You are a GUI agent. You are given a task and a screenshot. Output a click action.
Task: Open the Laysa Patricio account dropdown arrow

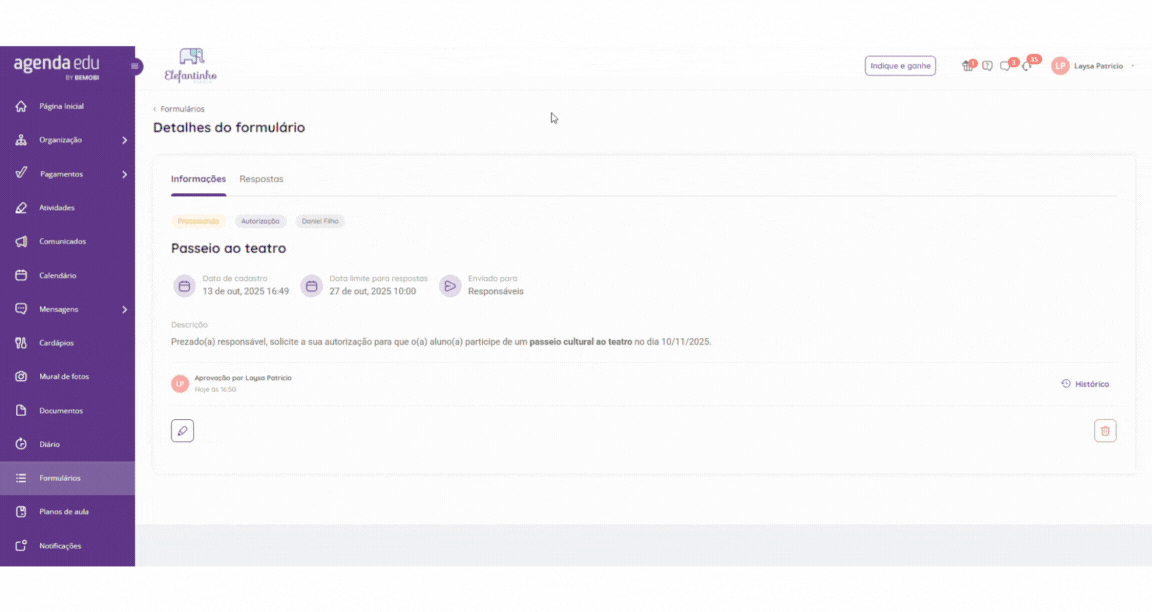coord(1133,66)
